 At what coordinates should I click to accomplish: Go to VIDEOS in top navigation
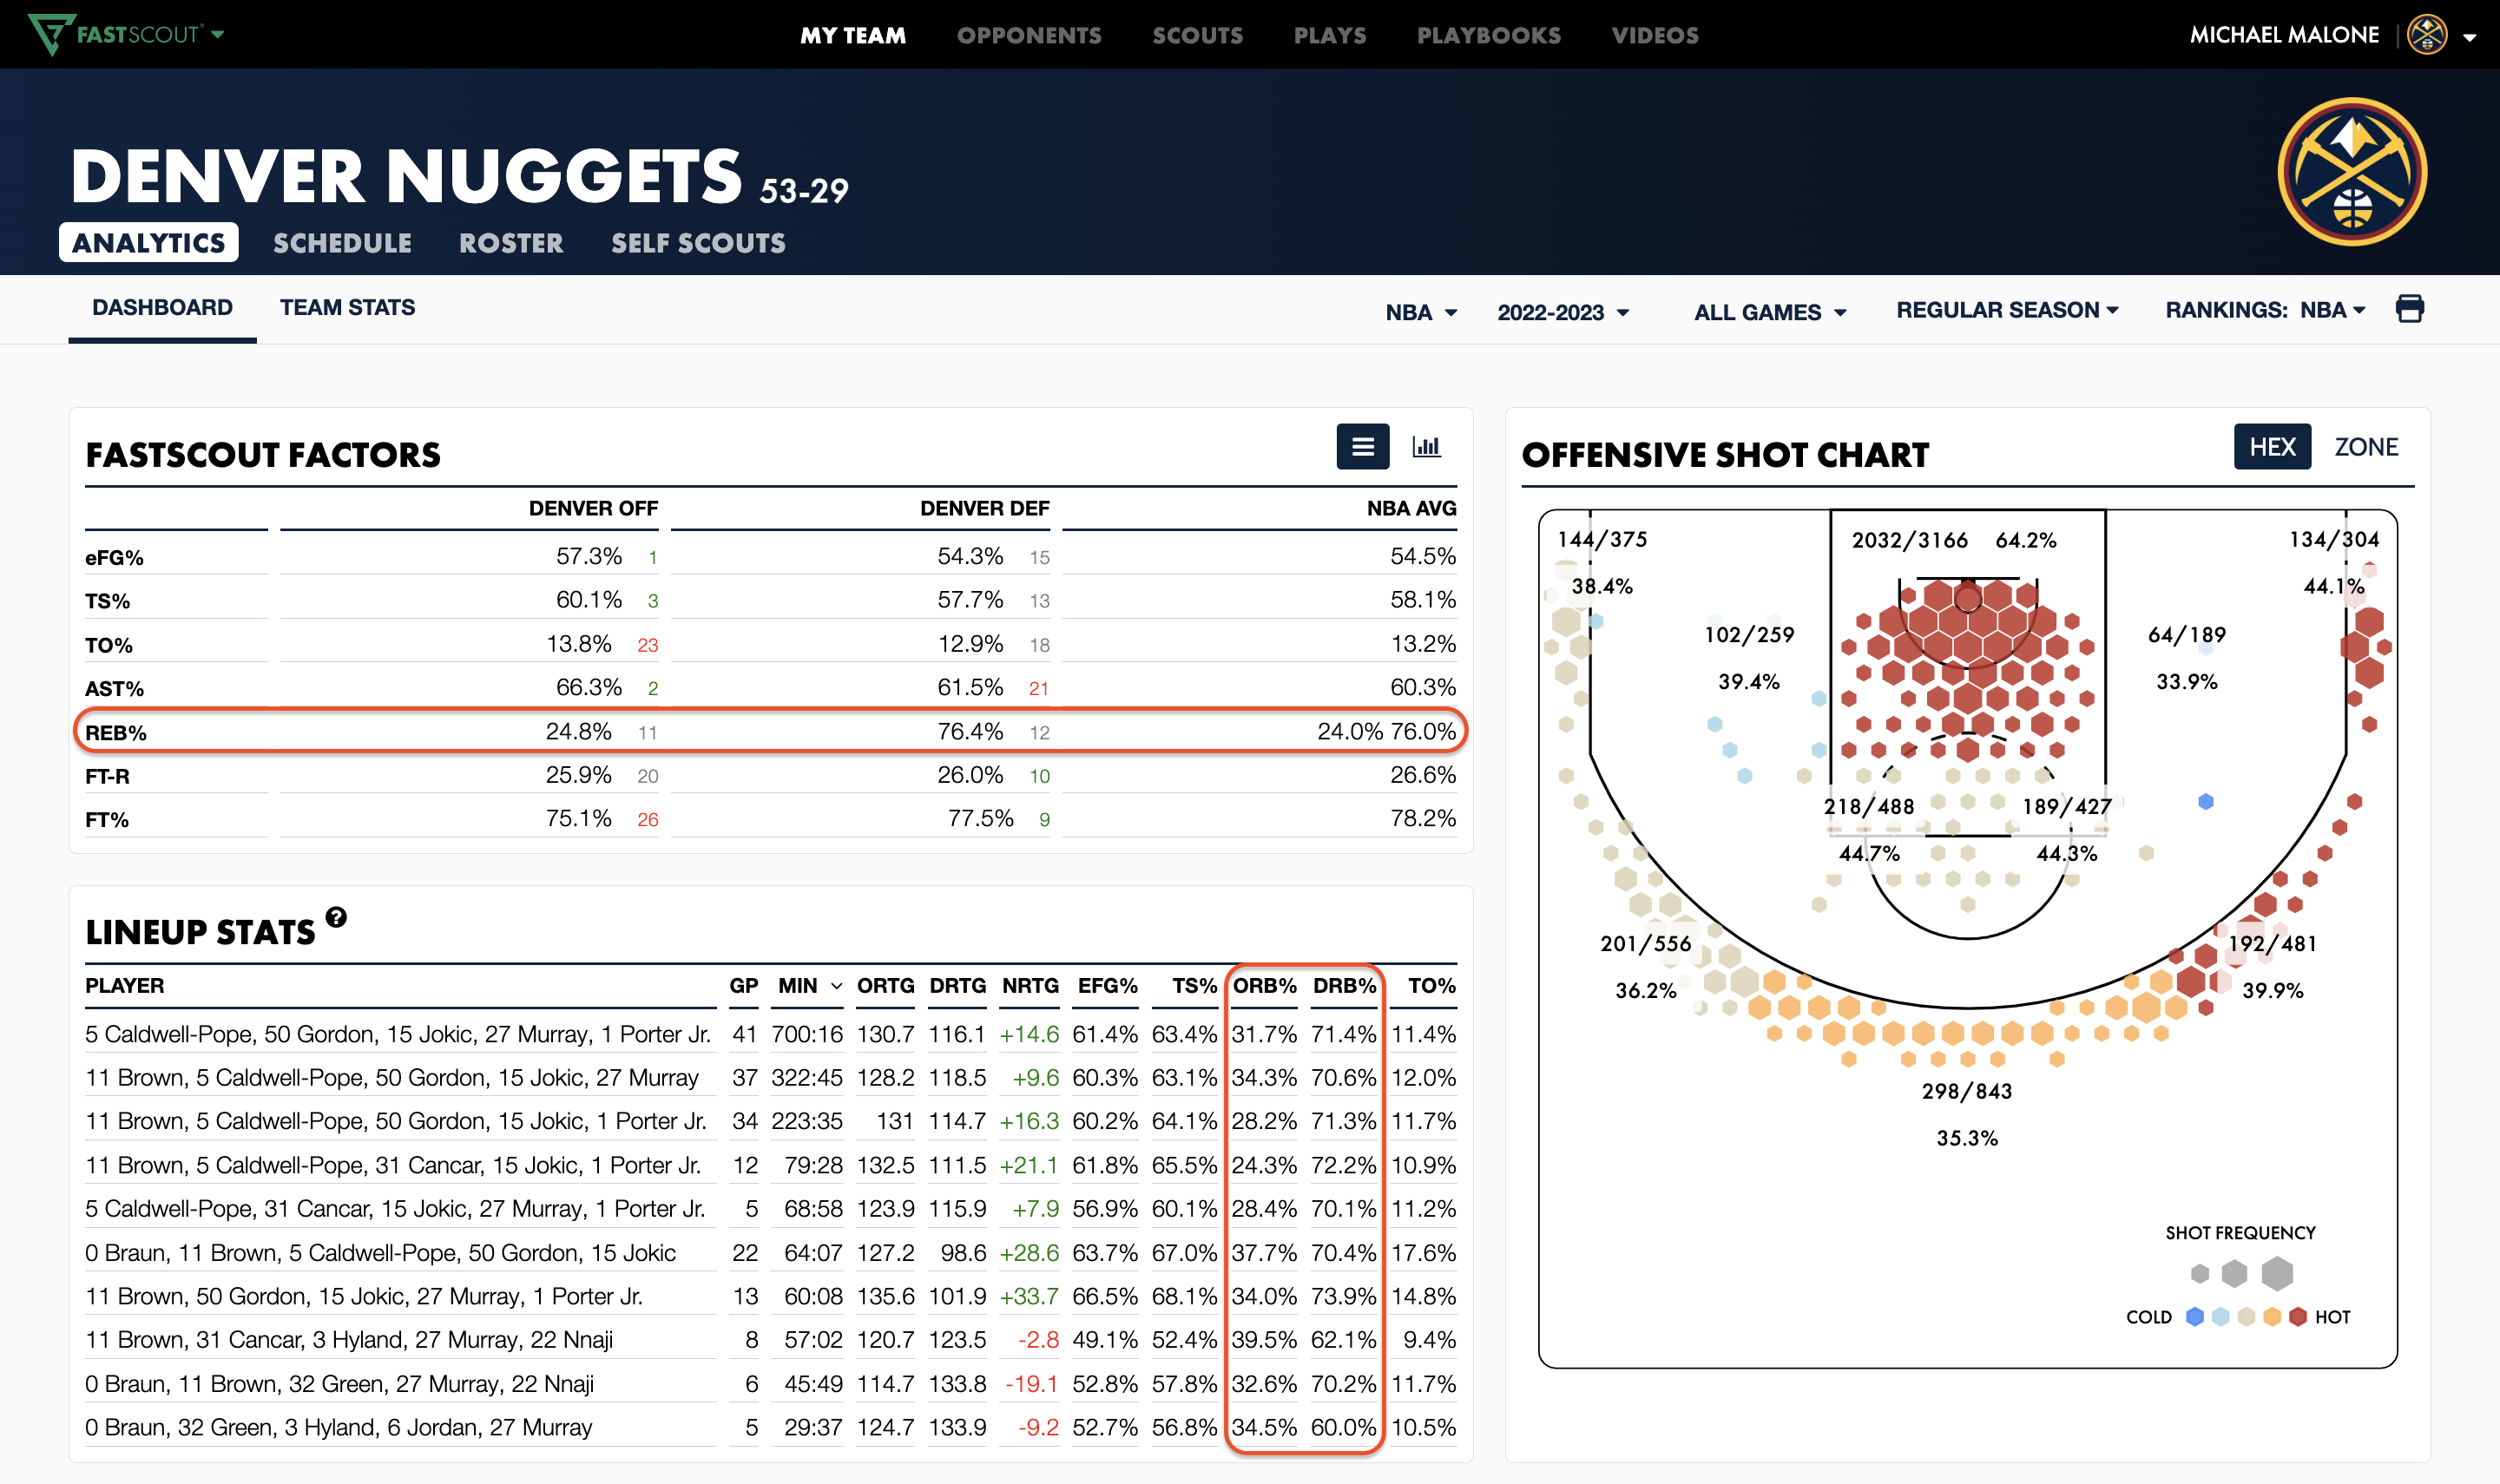[1654, 35]
